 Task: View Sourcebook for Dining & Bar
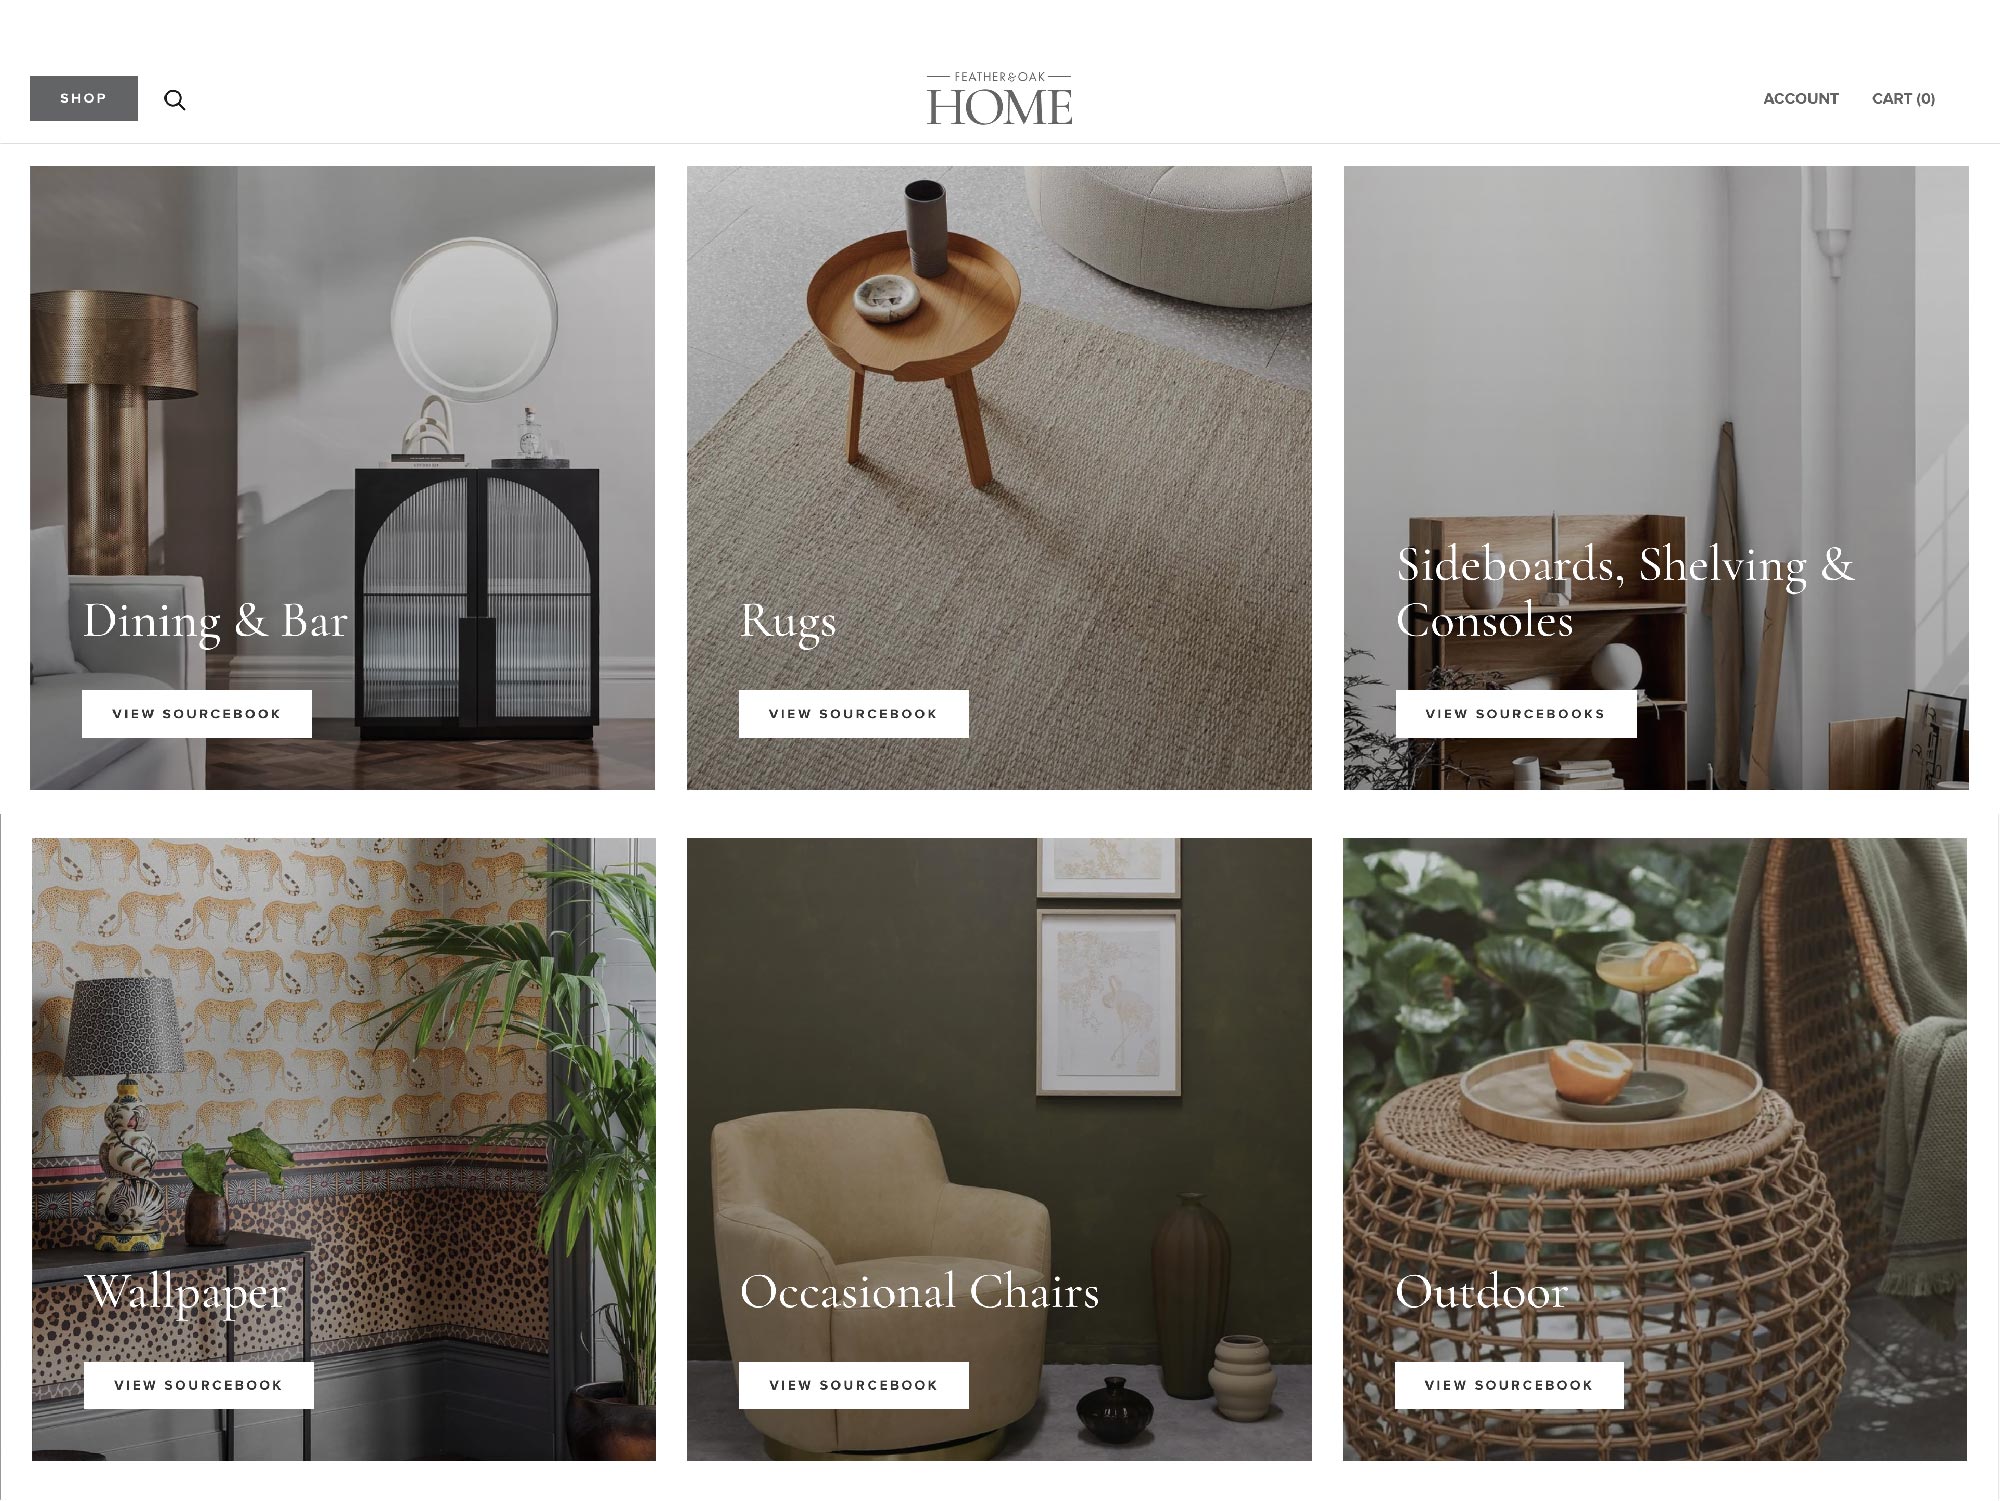pos(197,714)
